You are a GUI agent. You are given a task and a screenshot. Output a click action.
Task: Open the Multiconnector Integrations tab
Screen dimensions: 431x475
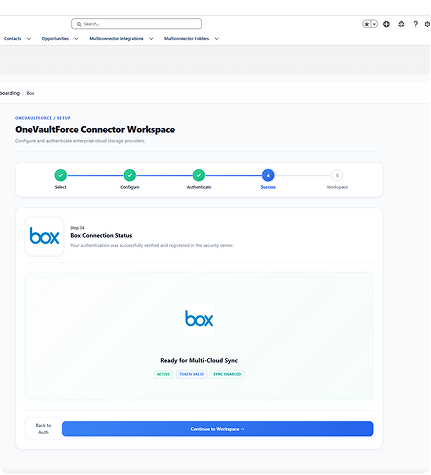coord(116,39)
